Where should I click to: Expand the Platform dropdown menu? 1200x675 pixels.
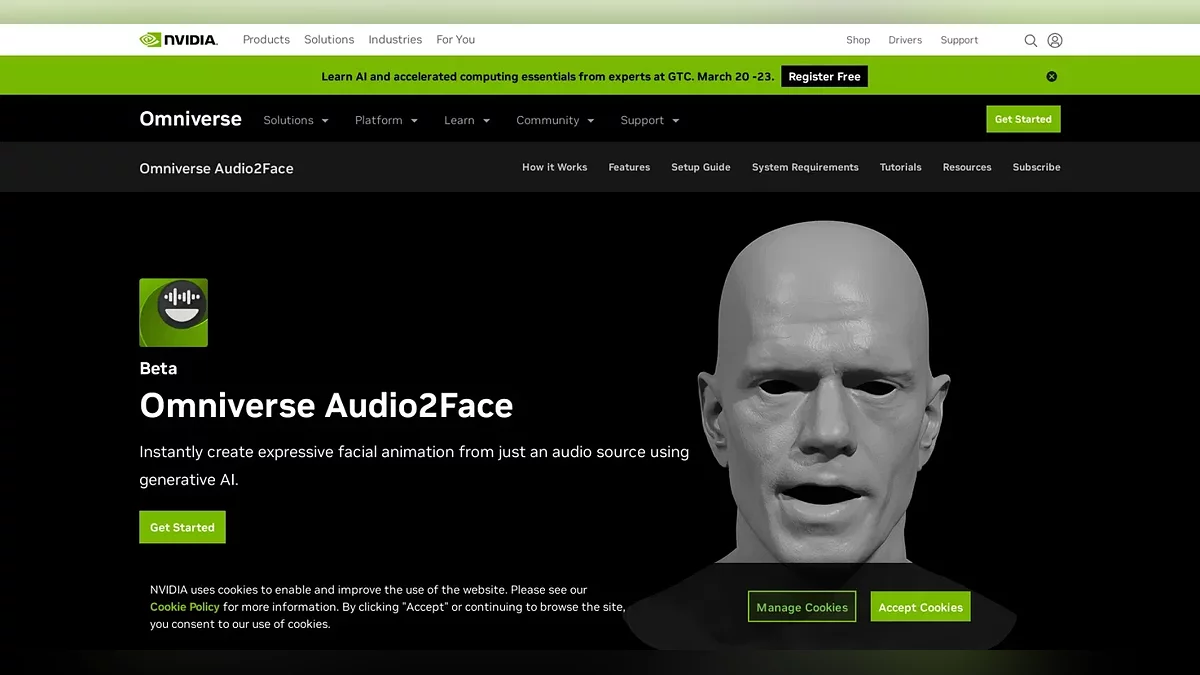coord(386,120)
